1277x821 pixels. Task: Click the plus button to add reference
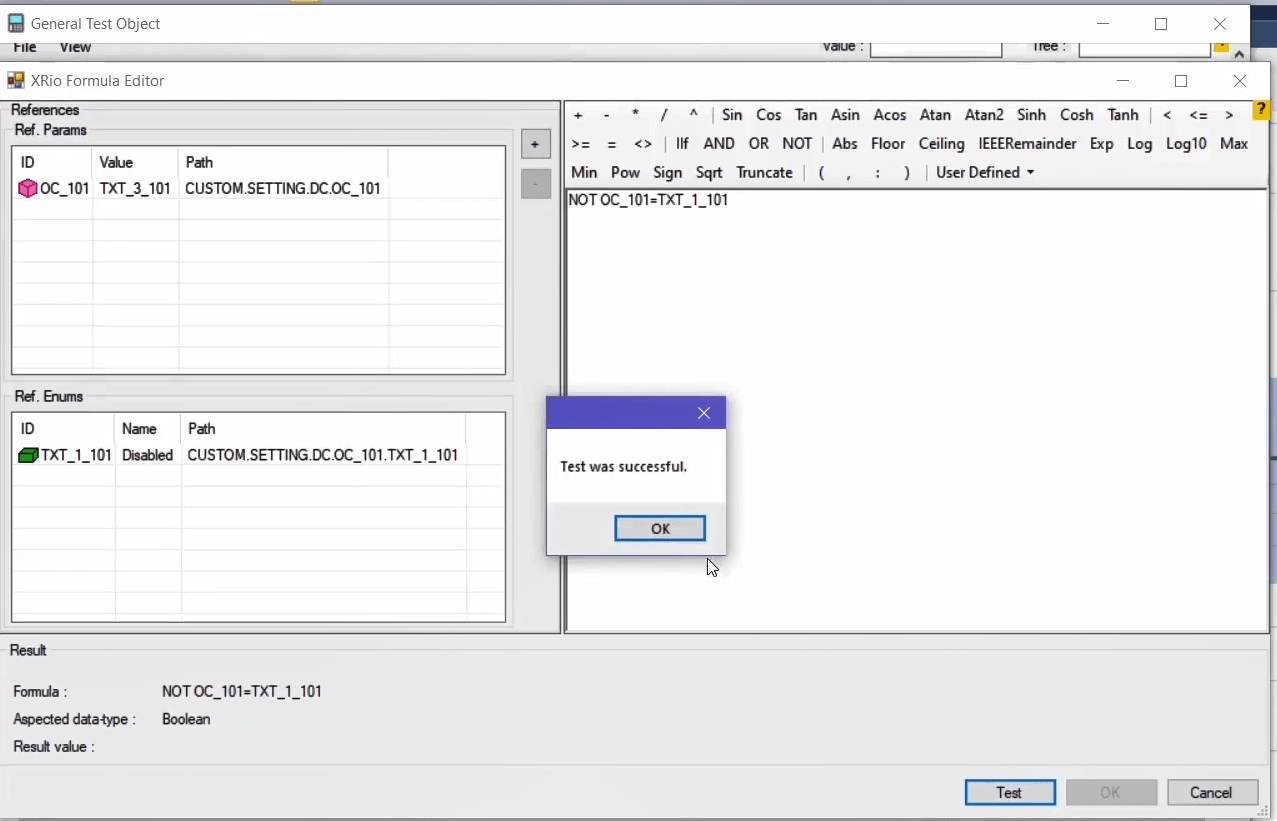click(535, 145)
